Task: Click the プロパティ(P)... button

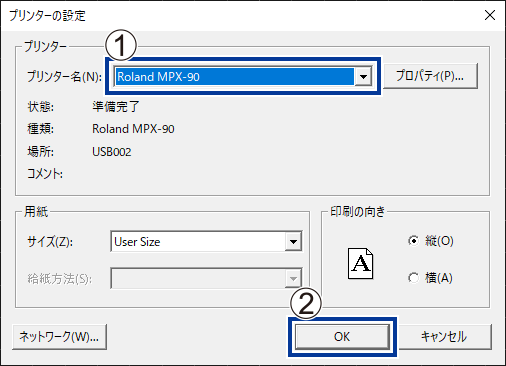Action: [430, 76]
